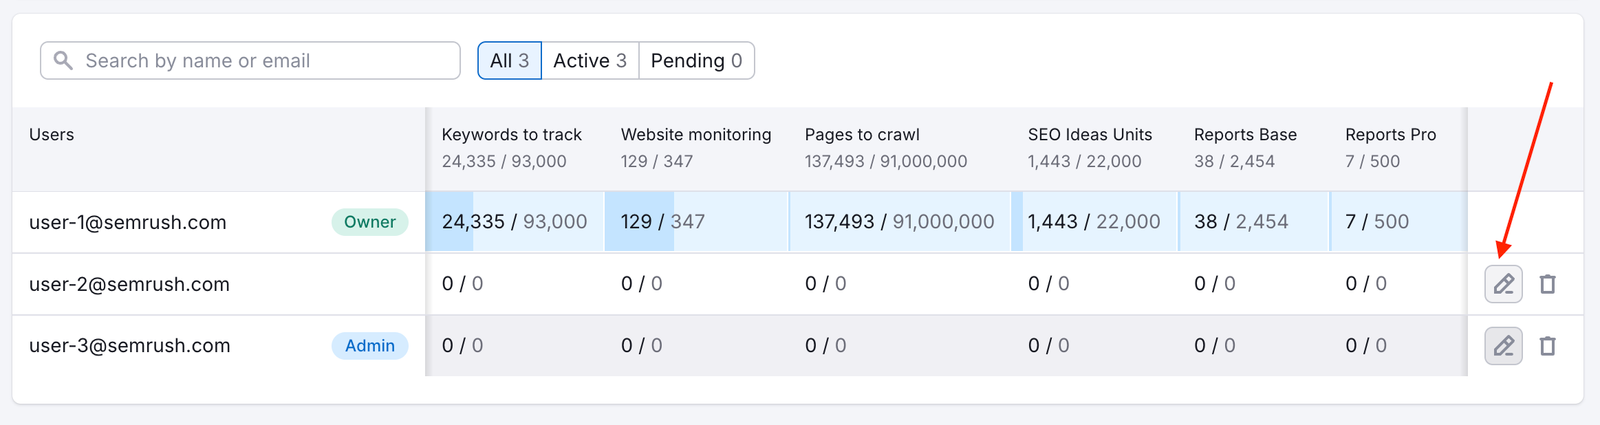Select the user-2@semrush.com email
This screenshot has height=425, width=1600.
pyautogui.click(x=129, y=284)
